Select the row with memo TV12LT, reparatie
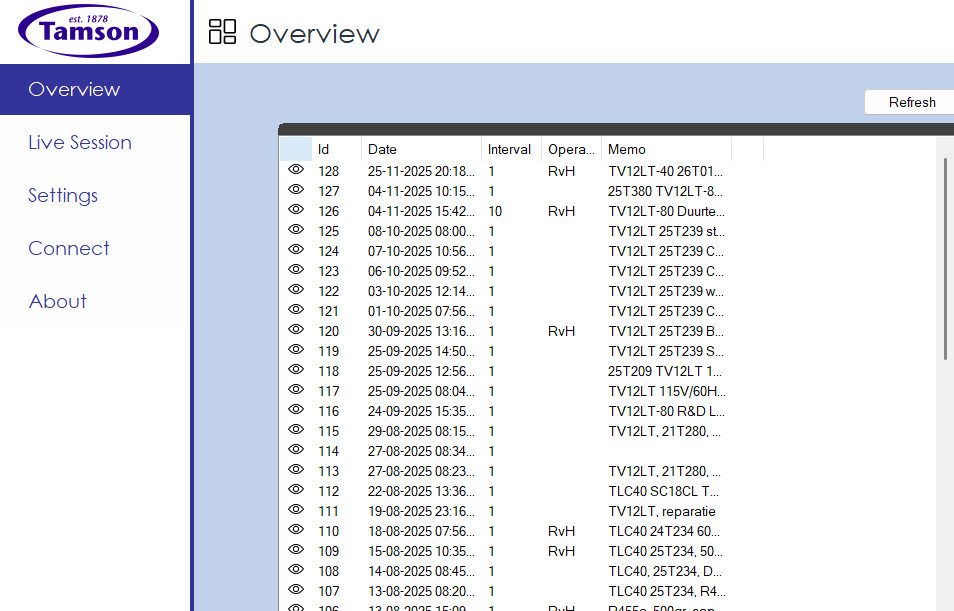The height and width of the screenshot is (611, 954). click(664, 511)
